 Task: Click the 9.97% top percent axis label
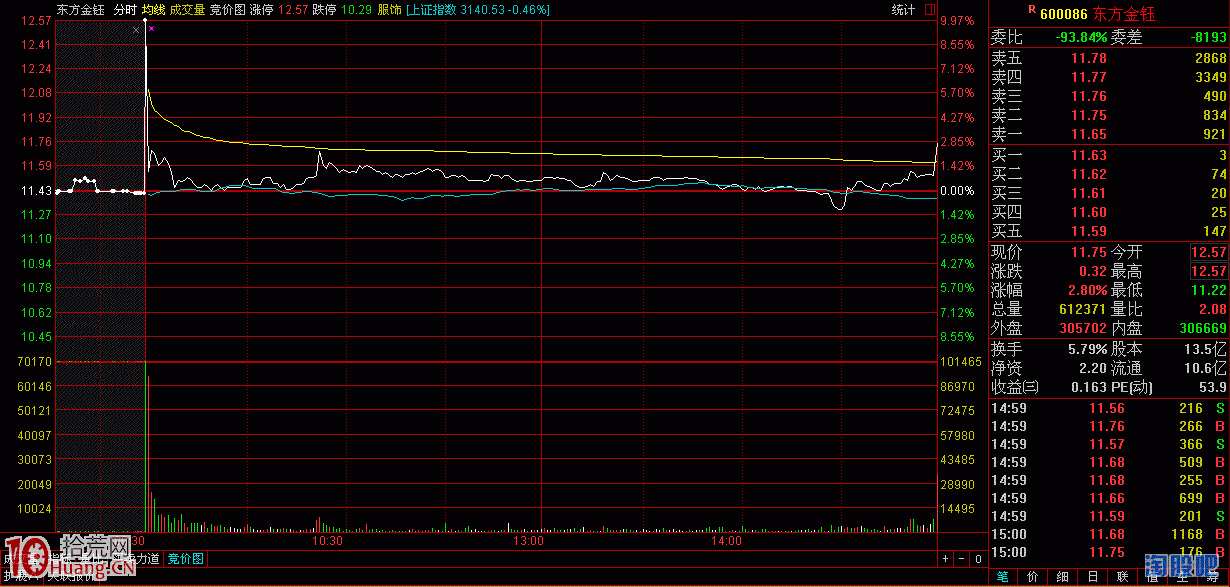click(956, 20)
